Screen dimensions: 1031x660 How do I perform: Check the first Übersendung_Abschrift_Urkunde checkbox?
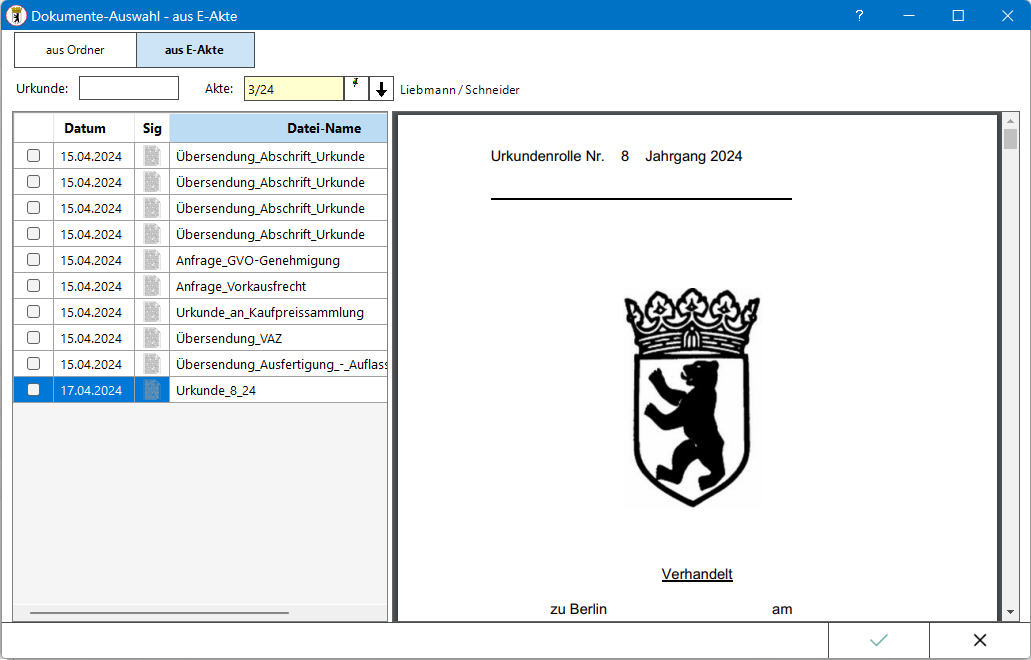click(34, 156)
